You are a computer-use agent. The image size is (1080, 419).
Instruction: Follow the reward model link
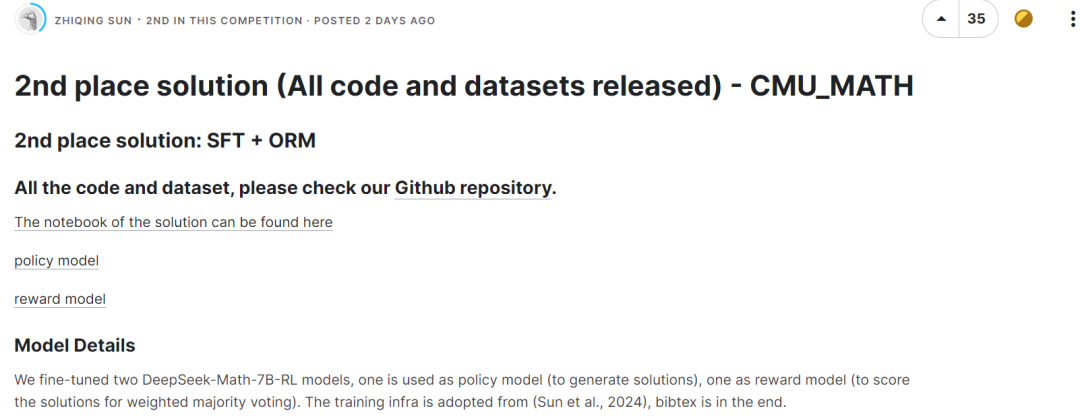(x=60, y=298)
